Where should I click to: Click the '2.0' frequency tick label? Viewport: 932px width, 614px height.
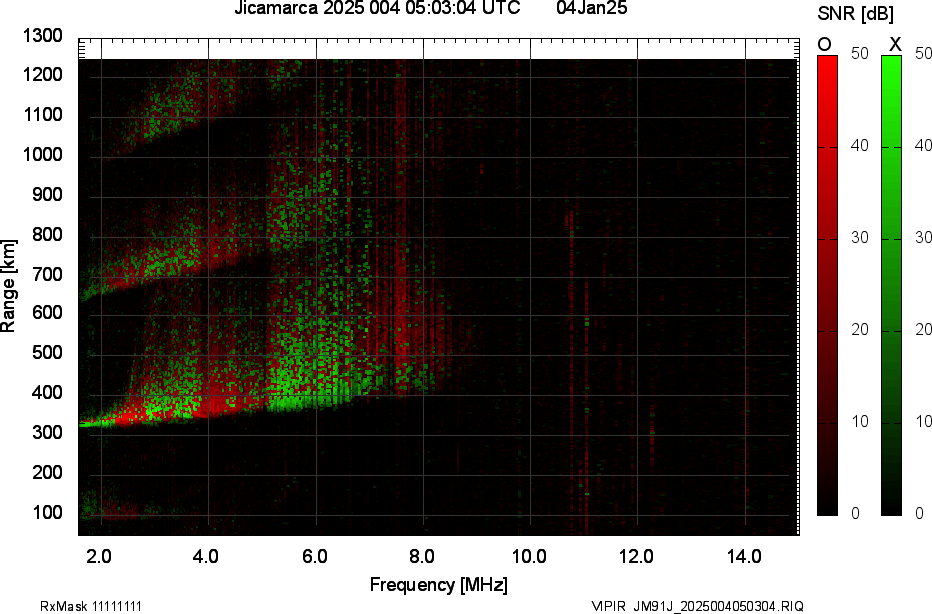pos(99,557)
